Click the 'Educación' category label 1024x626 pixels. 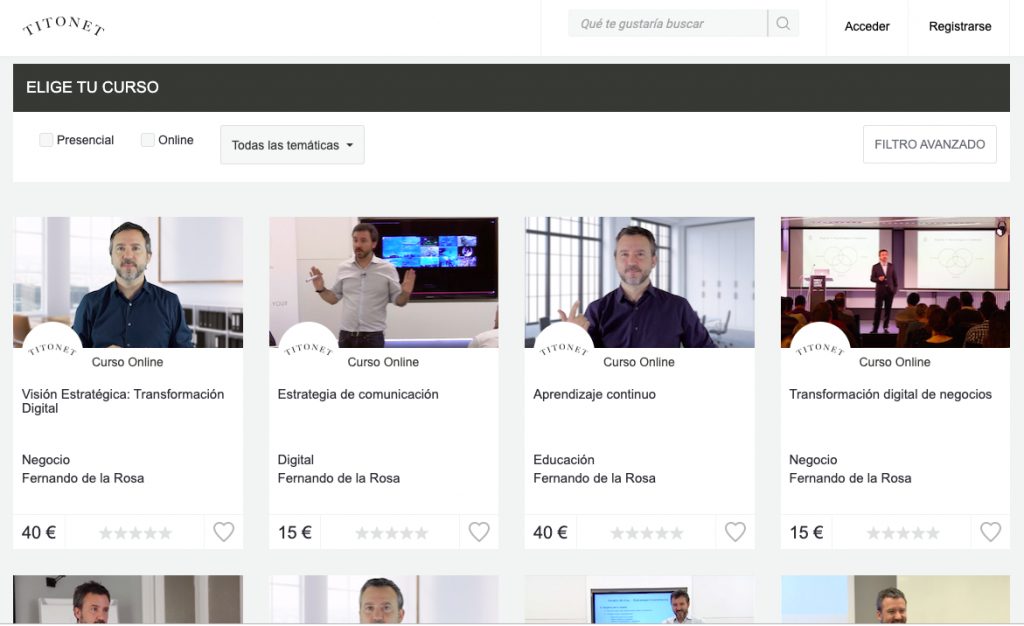point(564,460)
